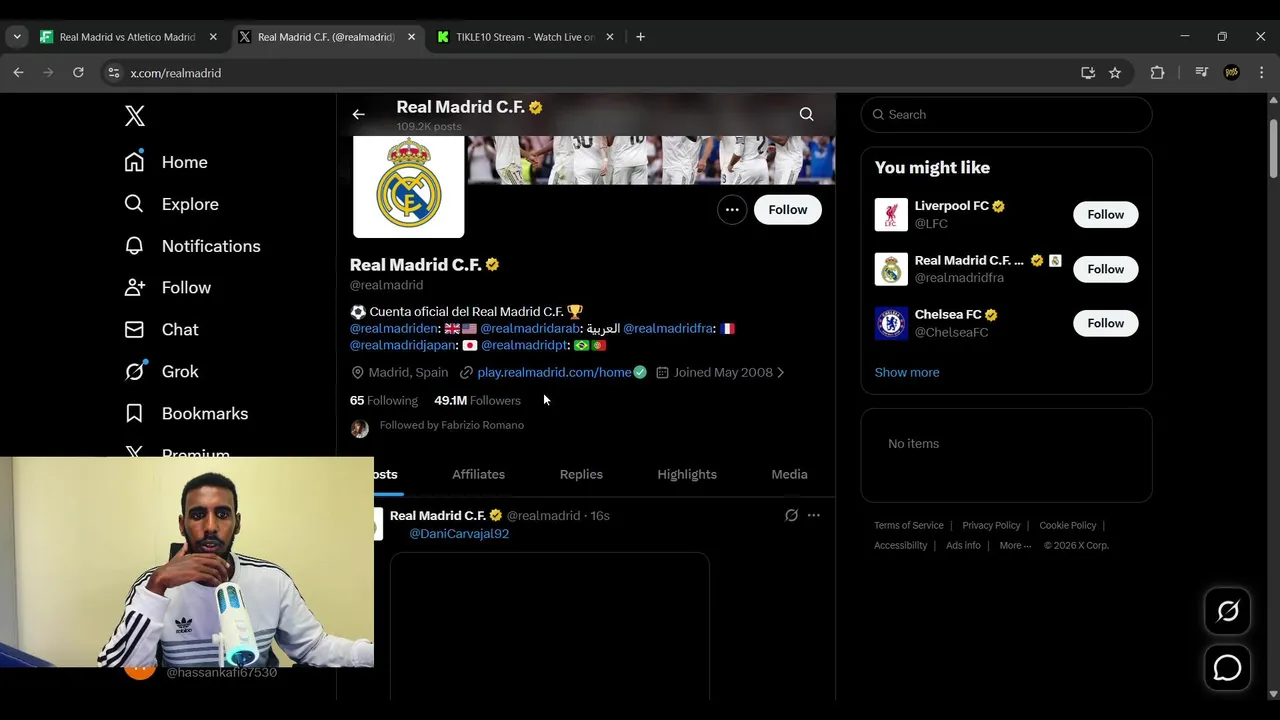1280x720 pixels.
Task: Open Cookie Policy link
Action: (x=1068, y=526)
